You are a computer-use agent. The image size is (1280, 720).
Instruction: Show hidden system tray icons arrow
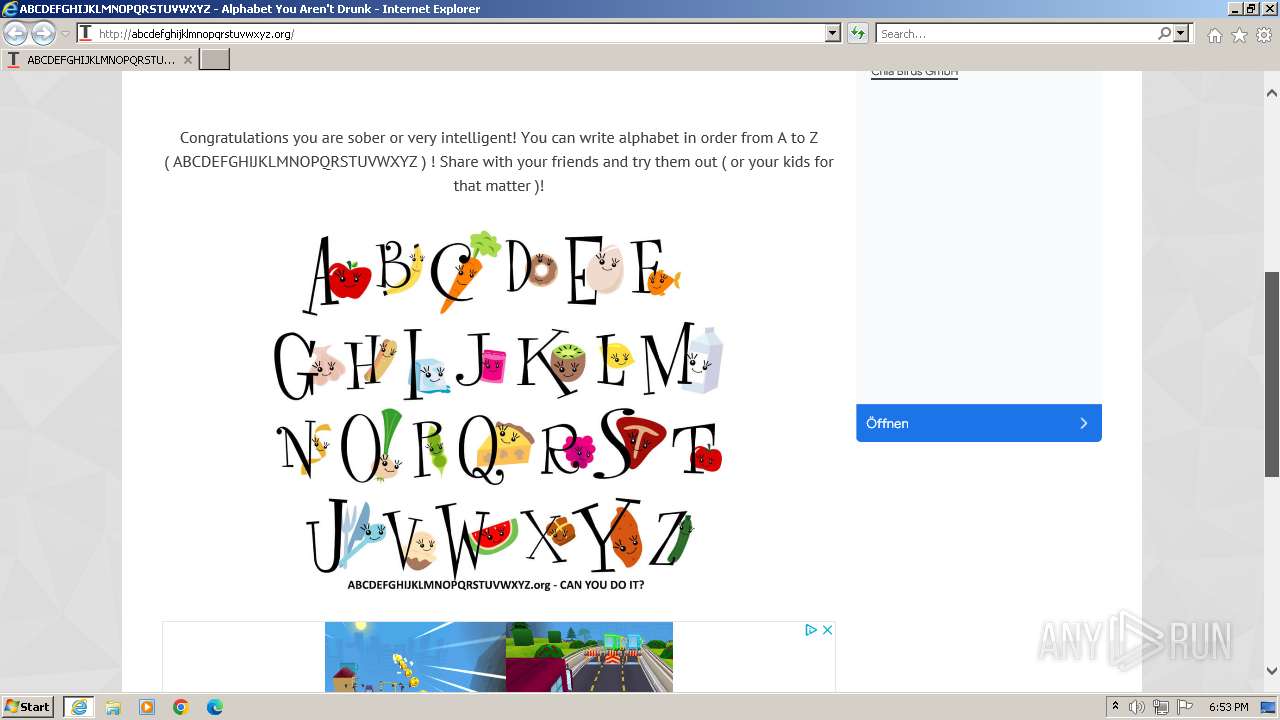pos(1115,707)
